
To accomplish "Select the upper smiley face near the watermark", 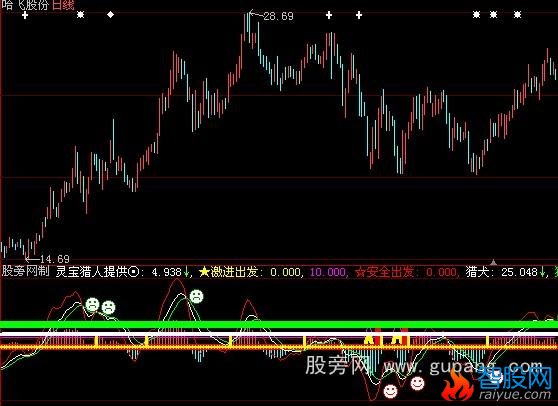I will tap(417, 383).
